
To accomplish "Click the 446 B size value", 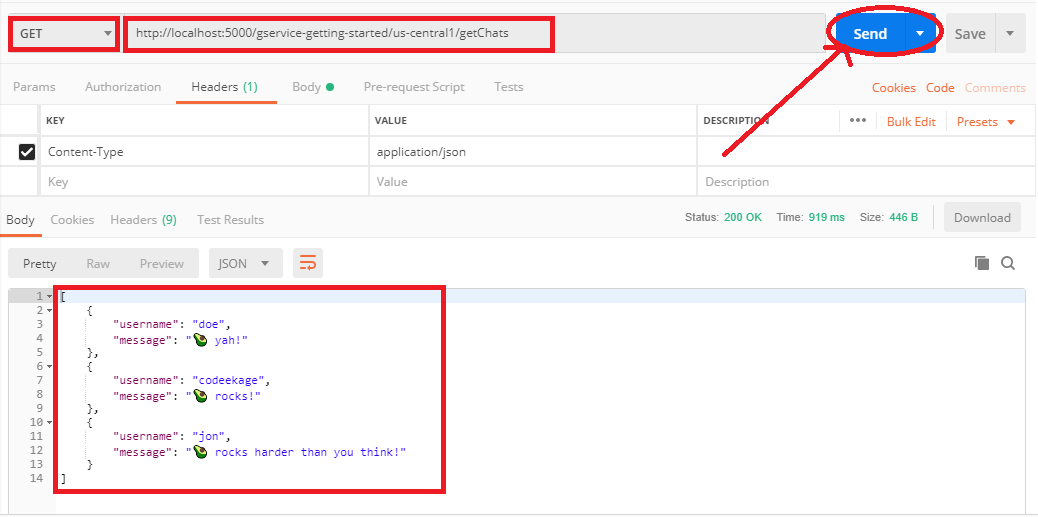I will coord(904,217).
